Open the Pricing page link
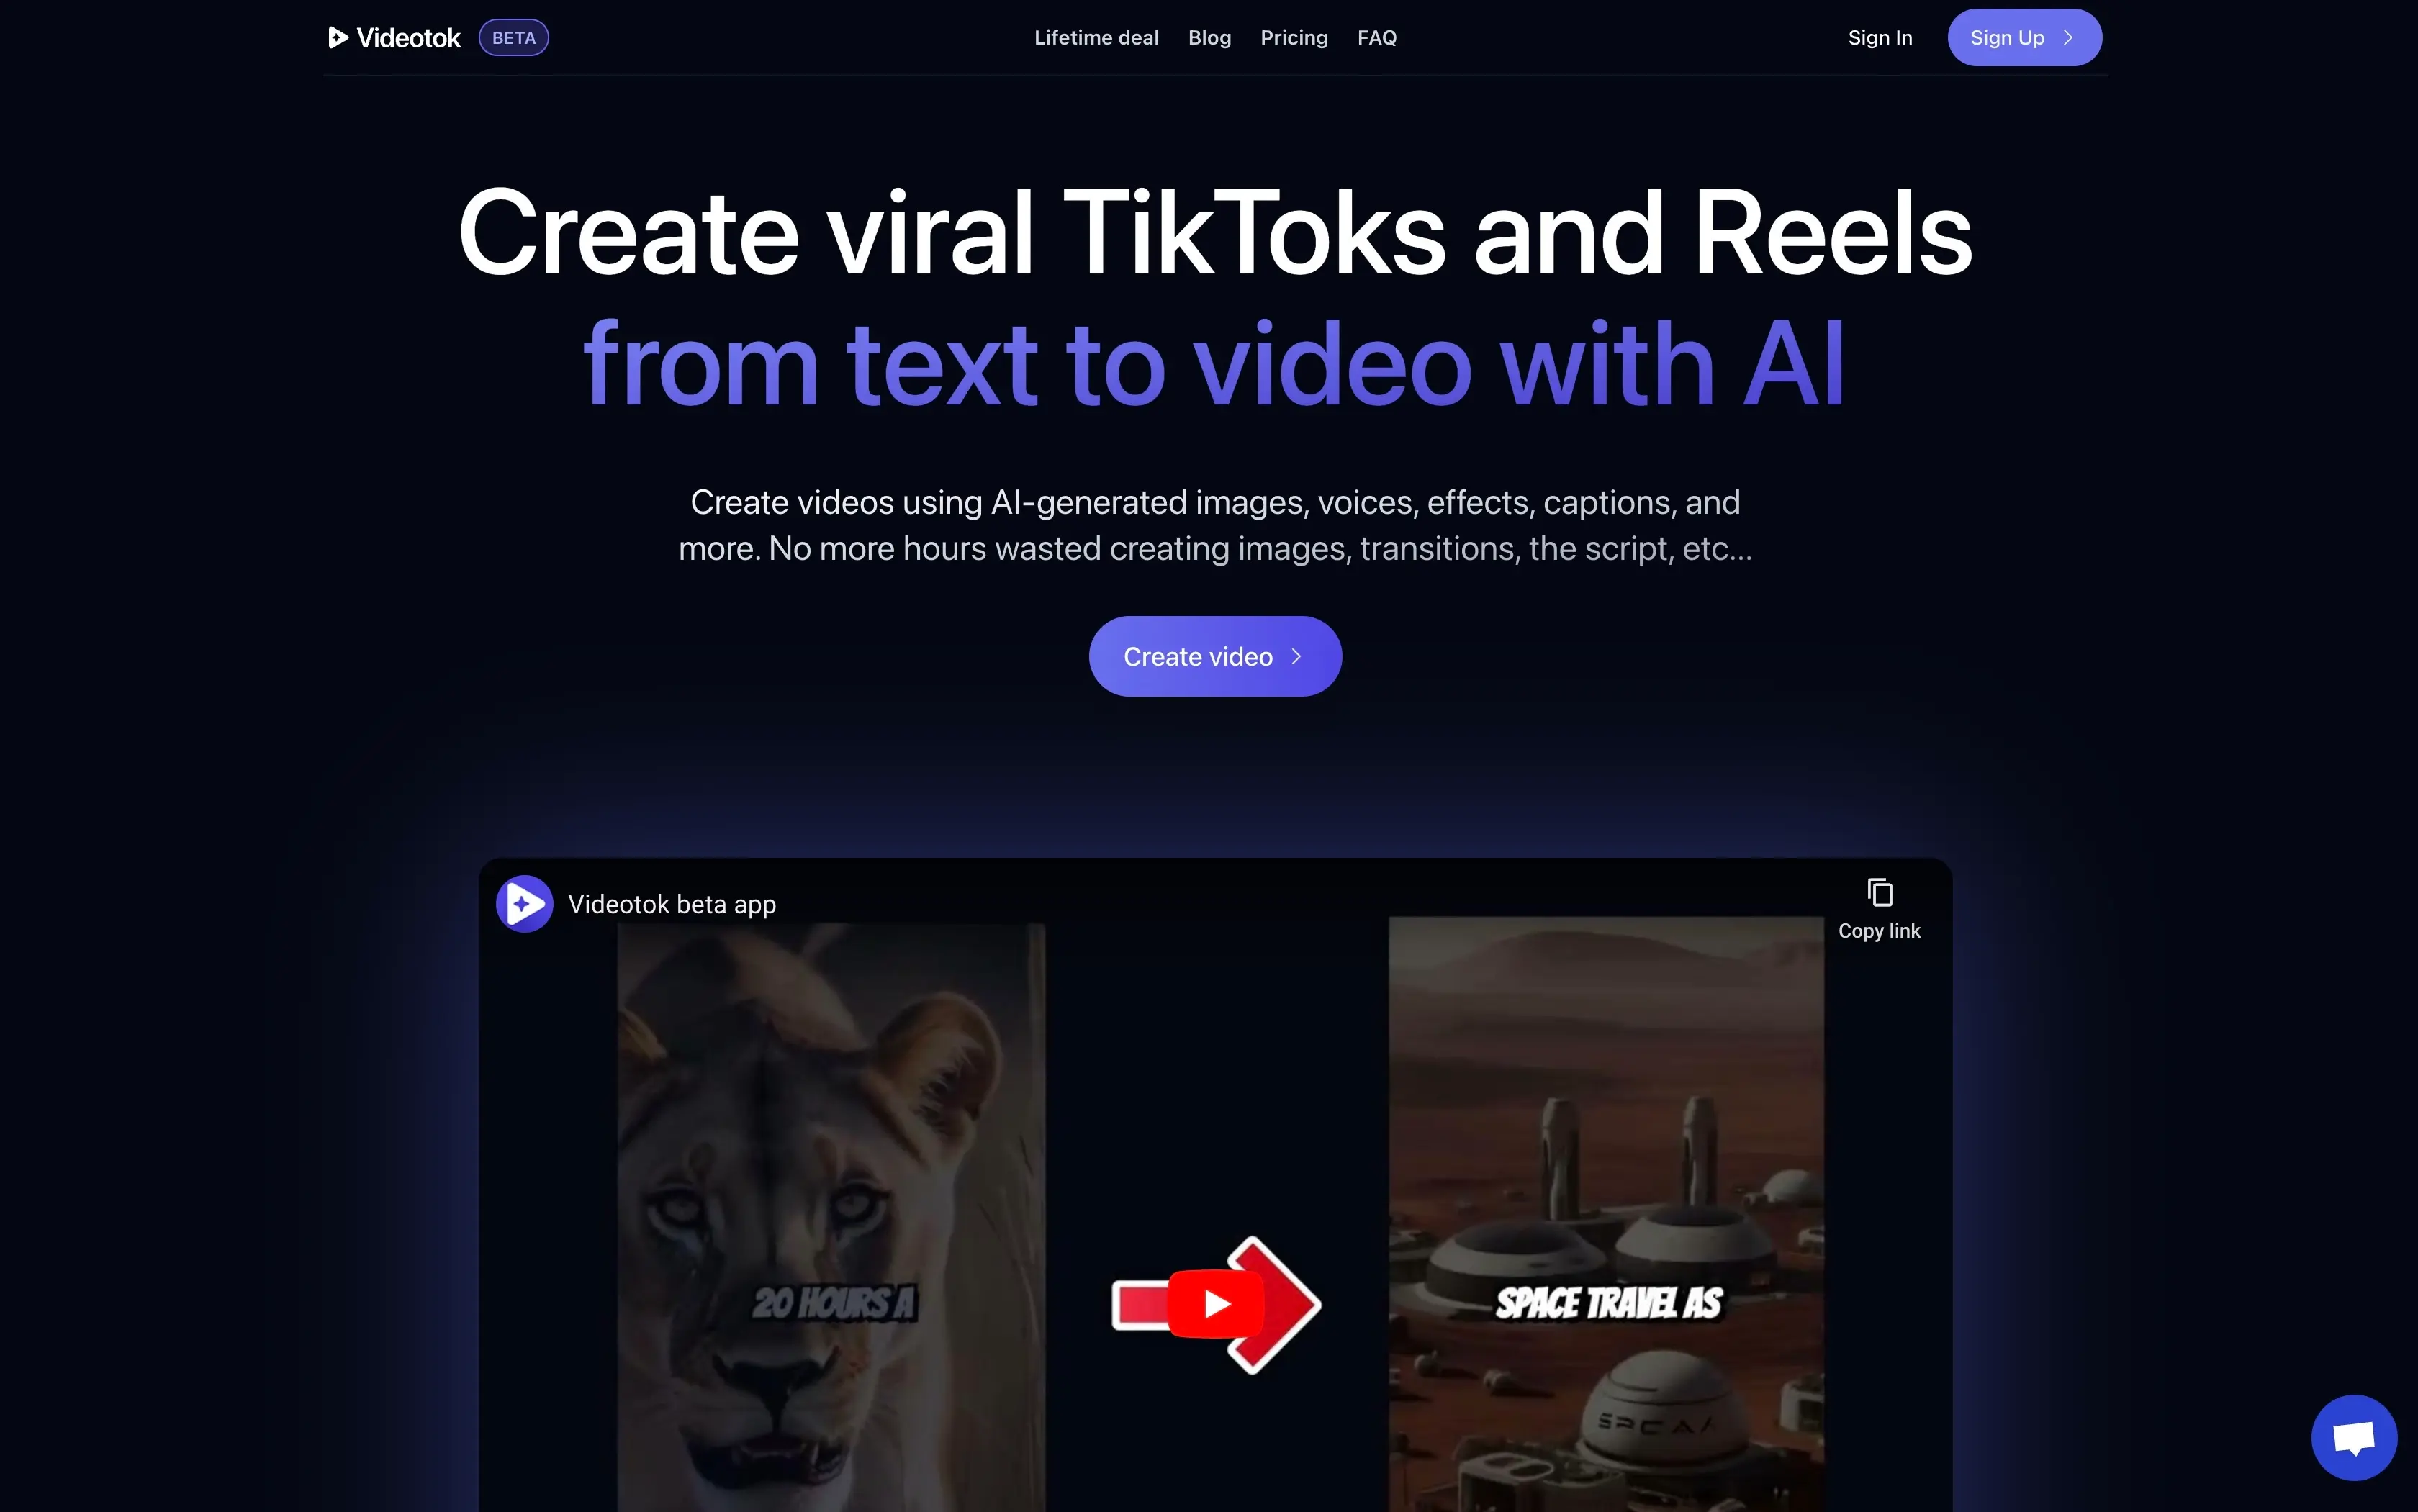Viewport: 2418px width, 1512px height. pyautogui.click(x=1293, y=37)
